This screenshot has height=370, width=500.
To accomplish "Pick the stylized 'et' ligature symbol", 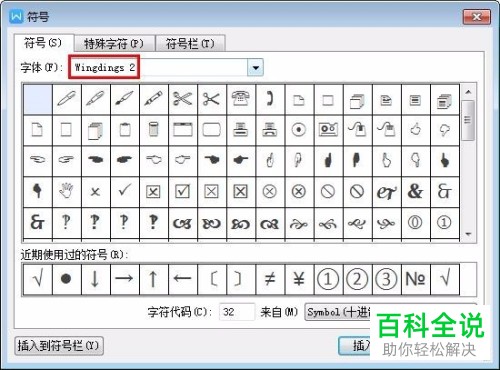I will (x=386, y=192).
